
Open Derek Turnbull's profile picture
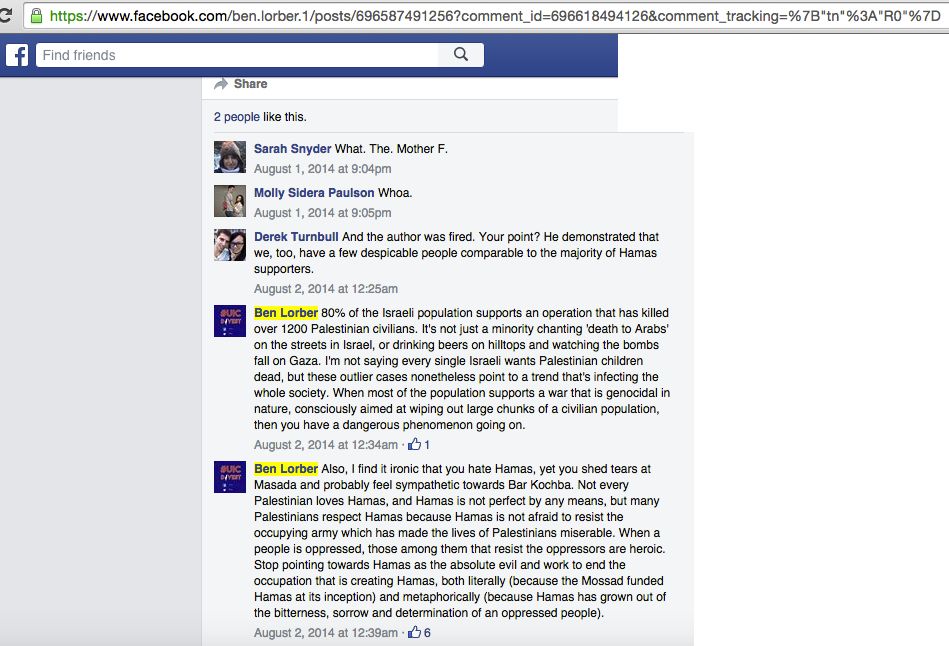[x=230, y=245]
